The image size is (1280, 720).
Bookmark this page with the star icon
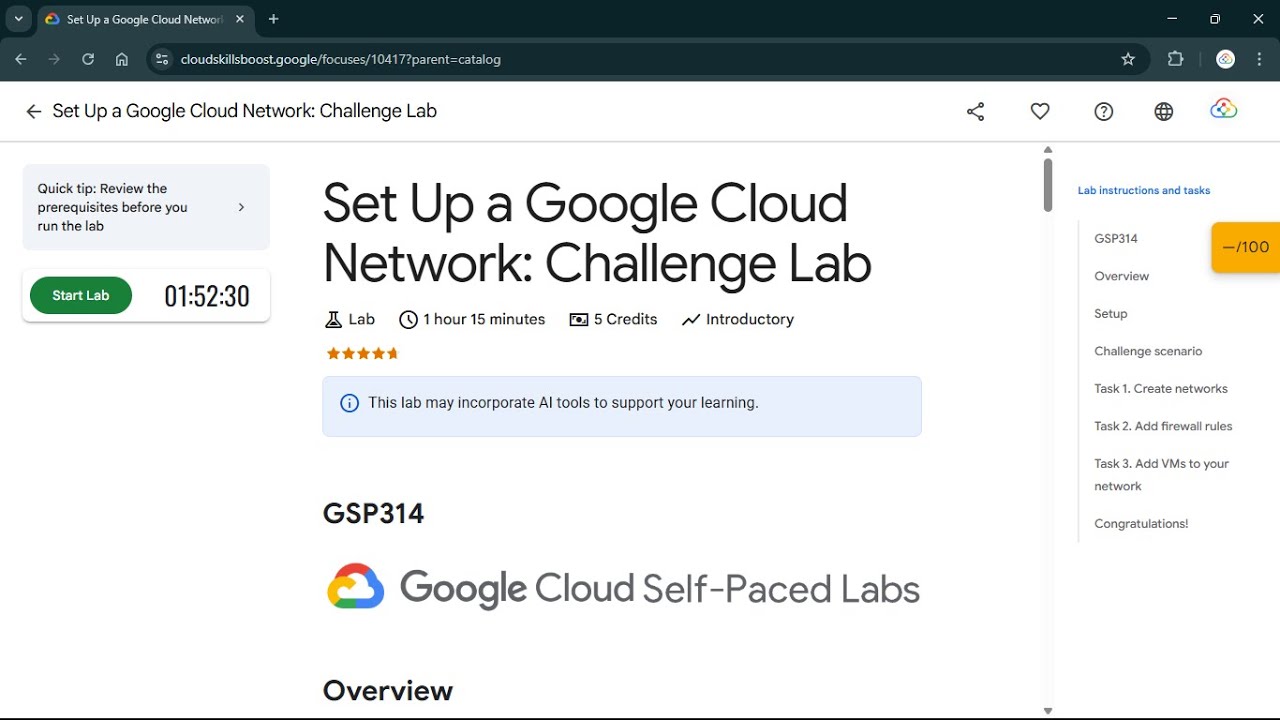click(x=1128, y=59)
